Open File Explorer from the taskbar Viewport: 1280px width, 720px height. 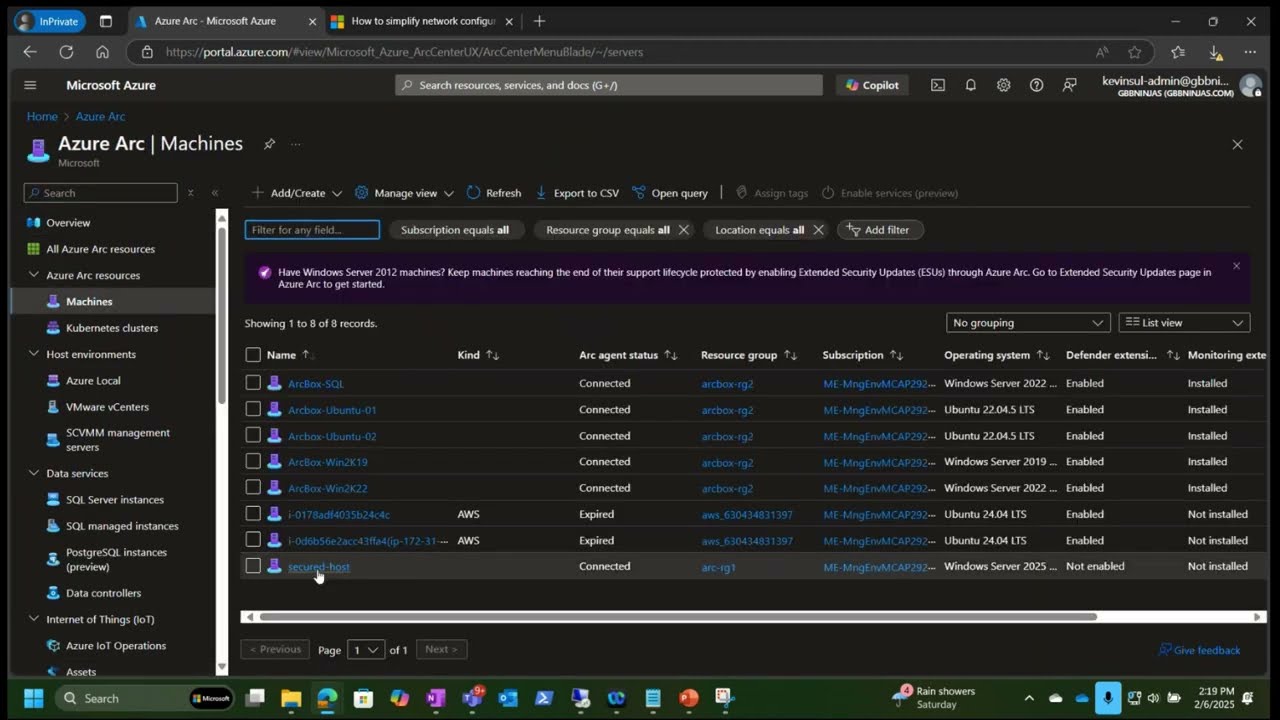291,698
